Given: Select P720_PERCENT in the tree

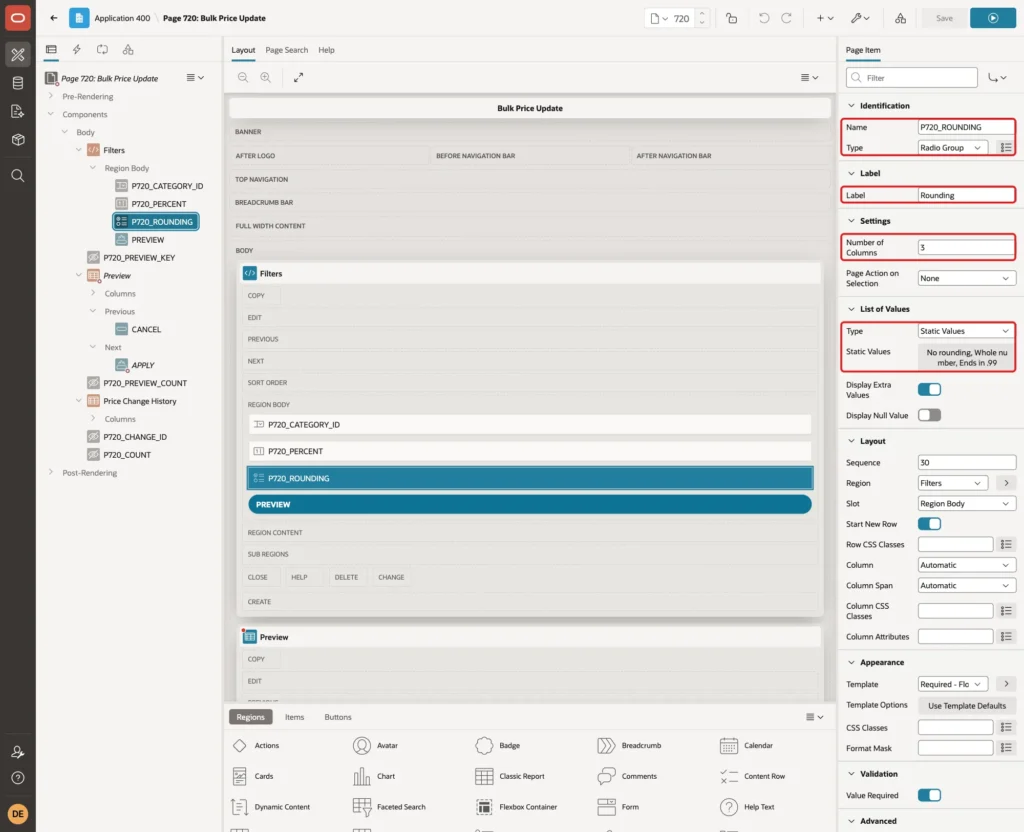Looking at the screenshot, I should pos(159,204).
